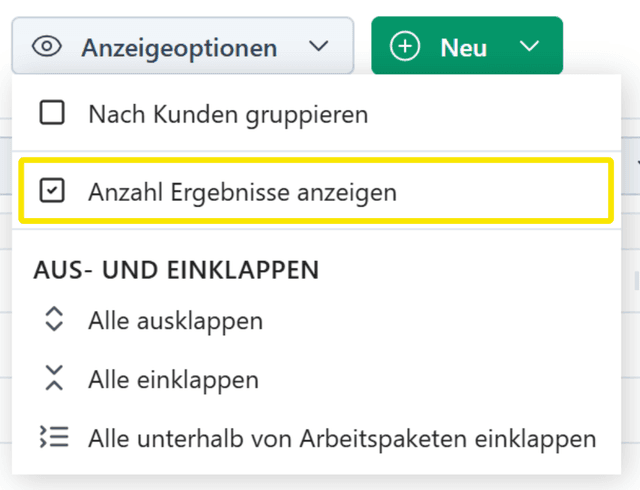640x490 pixels.
Task: Click the small arrow at the right edge
Action: coord(637,162)
